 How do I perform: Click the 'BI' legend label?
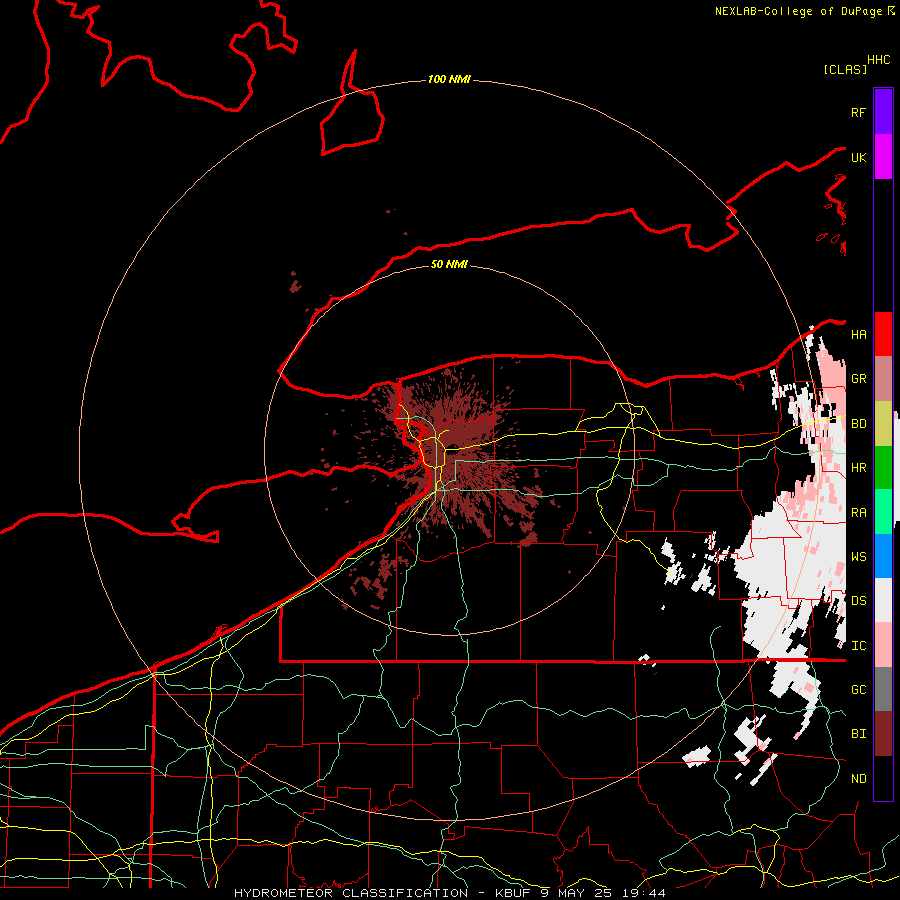coord(859,734)
